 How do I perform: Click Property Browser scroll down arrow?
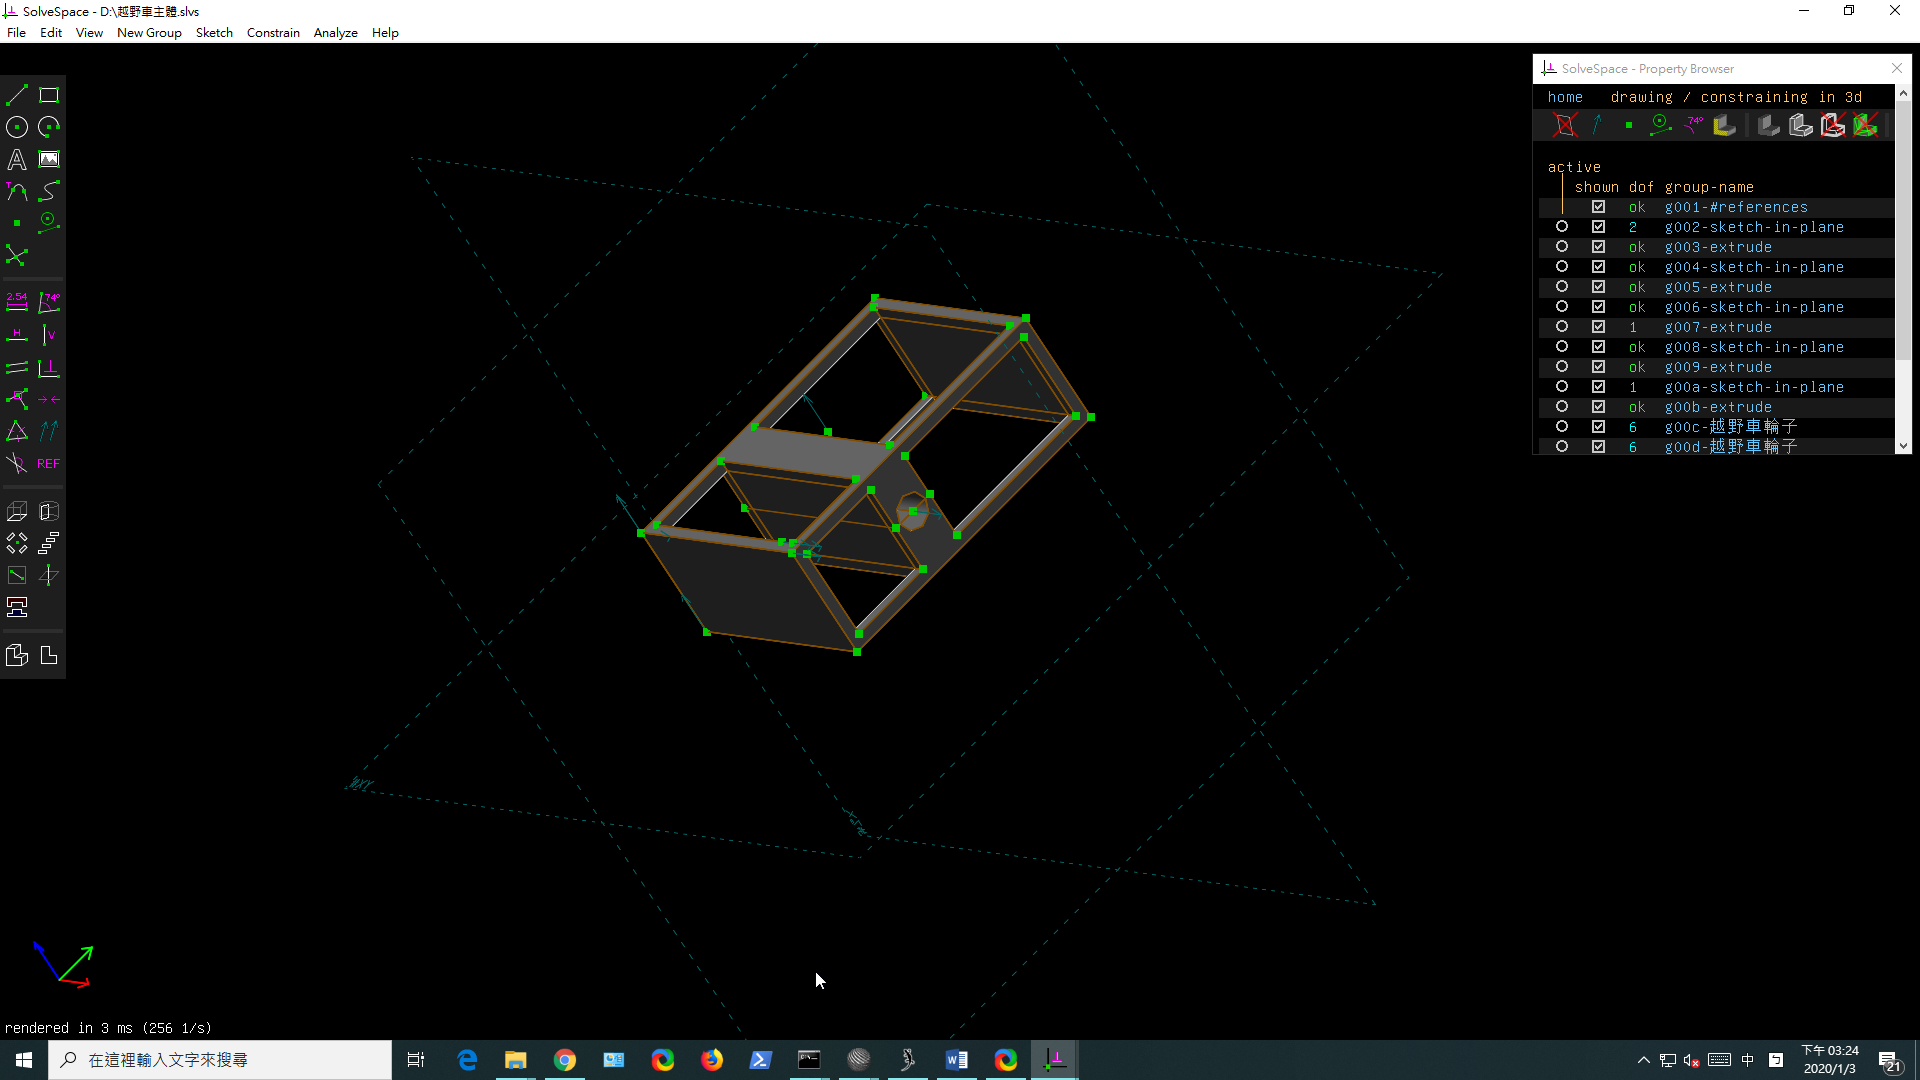(1903, 446)
